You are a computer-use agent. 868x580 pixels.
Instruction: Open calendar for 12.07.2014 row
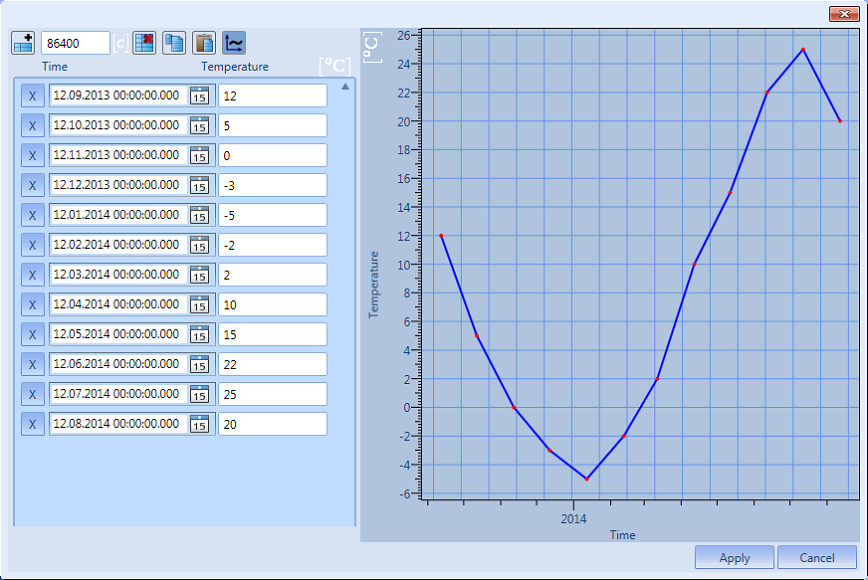point(200,395)
